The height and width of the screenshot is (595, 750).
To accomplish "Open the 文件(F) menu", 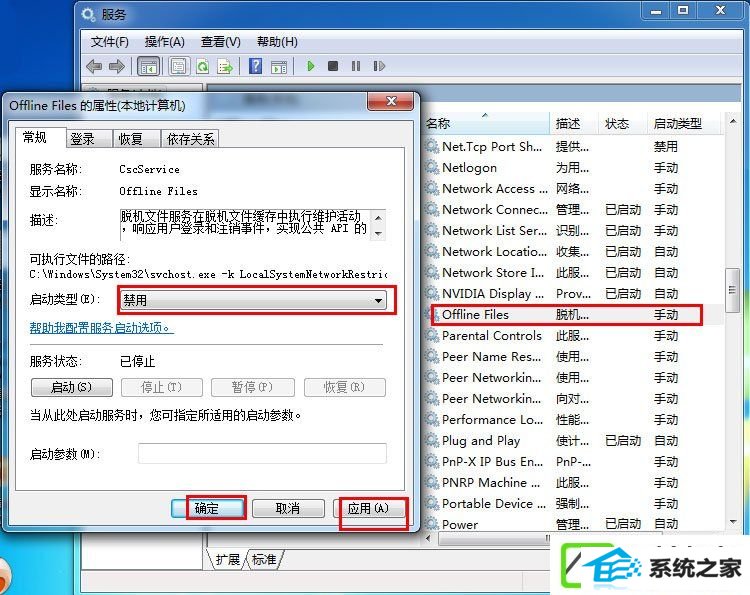I will tap(110, 42).
